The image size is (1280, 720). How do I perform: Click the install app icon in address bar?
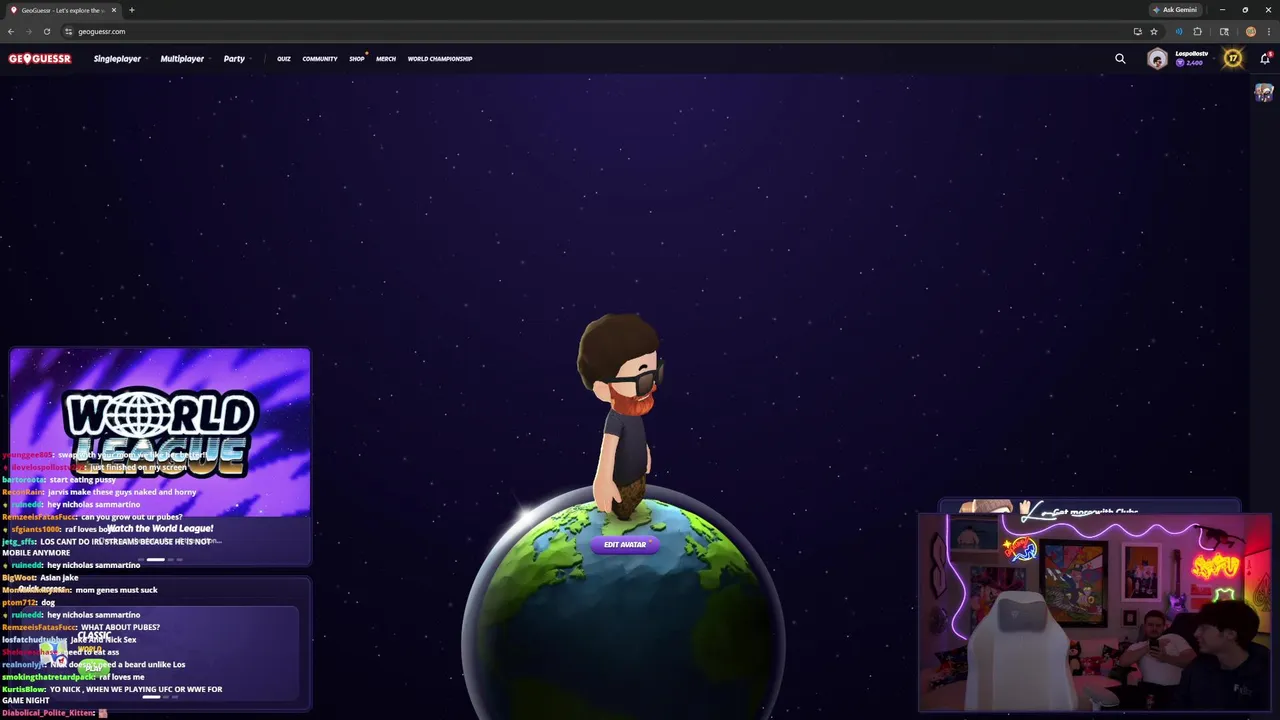pyautogui.click(x=1137, y=31)
